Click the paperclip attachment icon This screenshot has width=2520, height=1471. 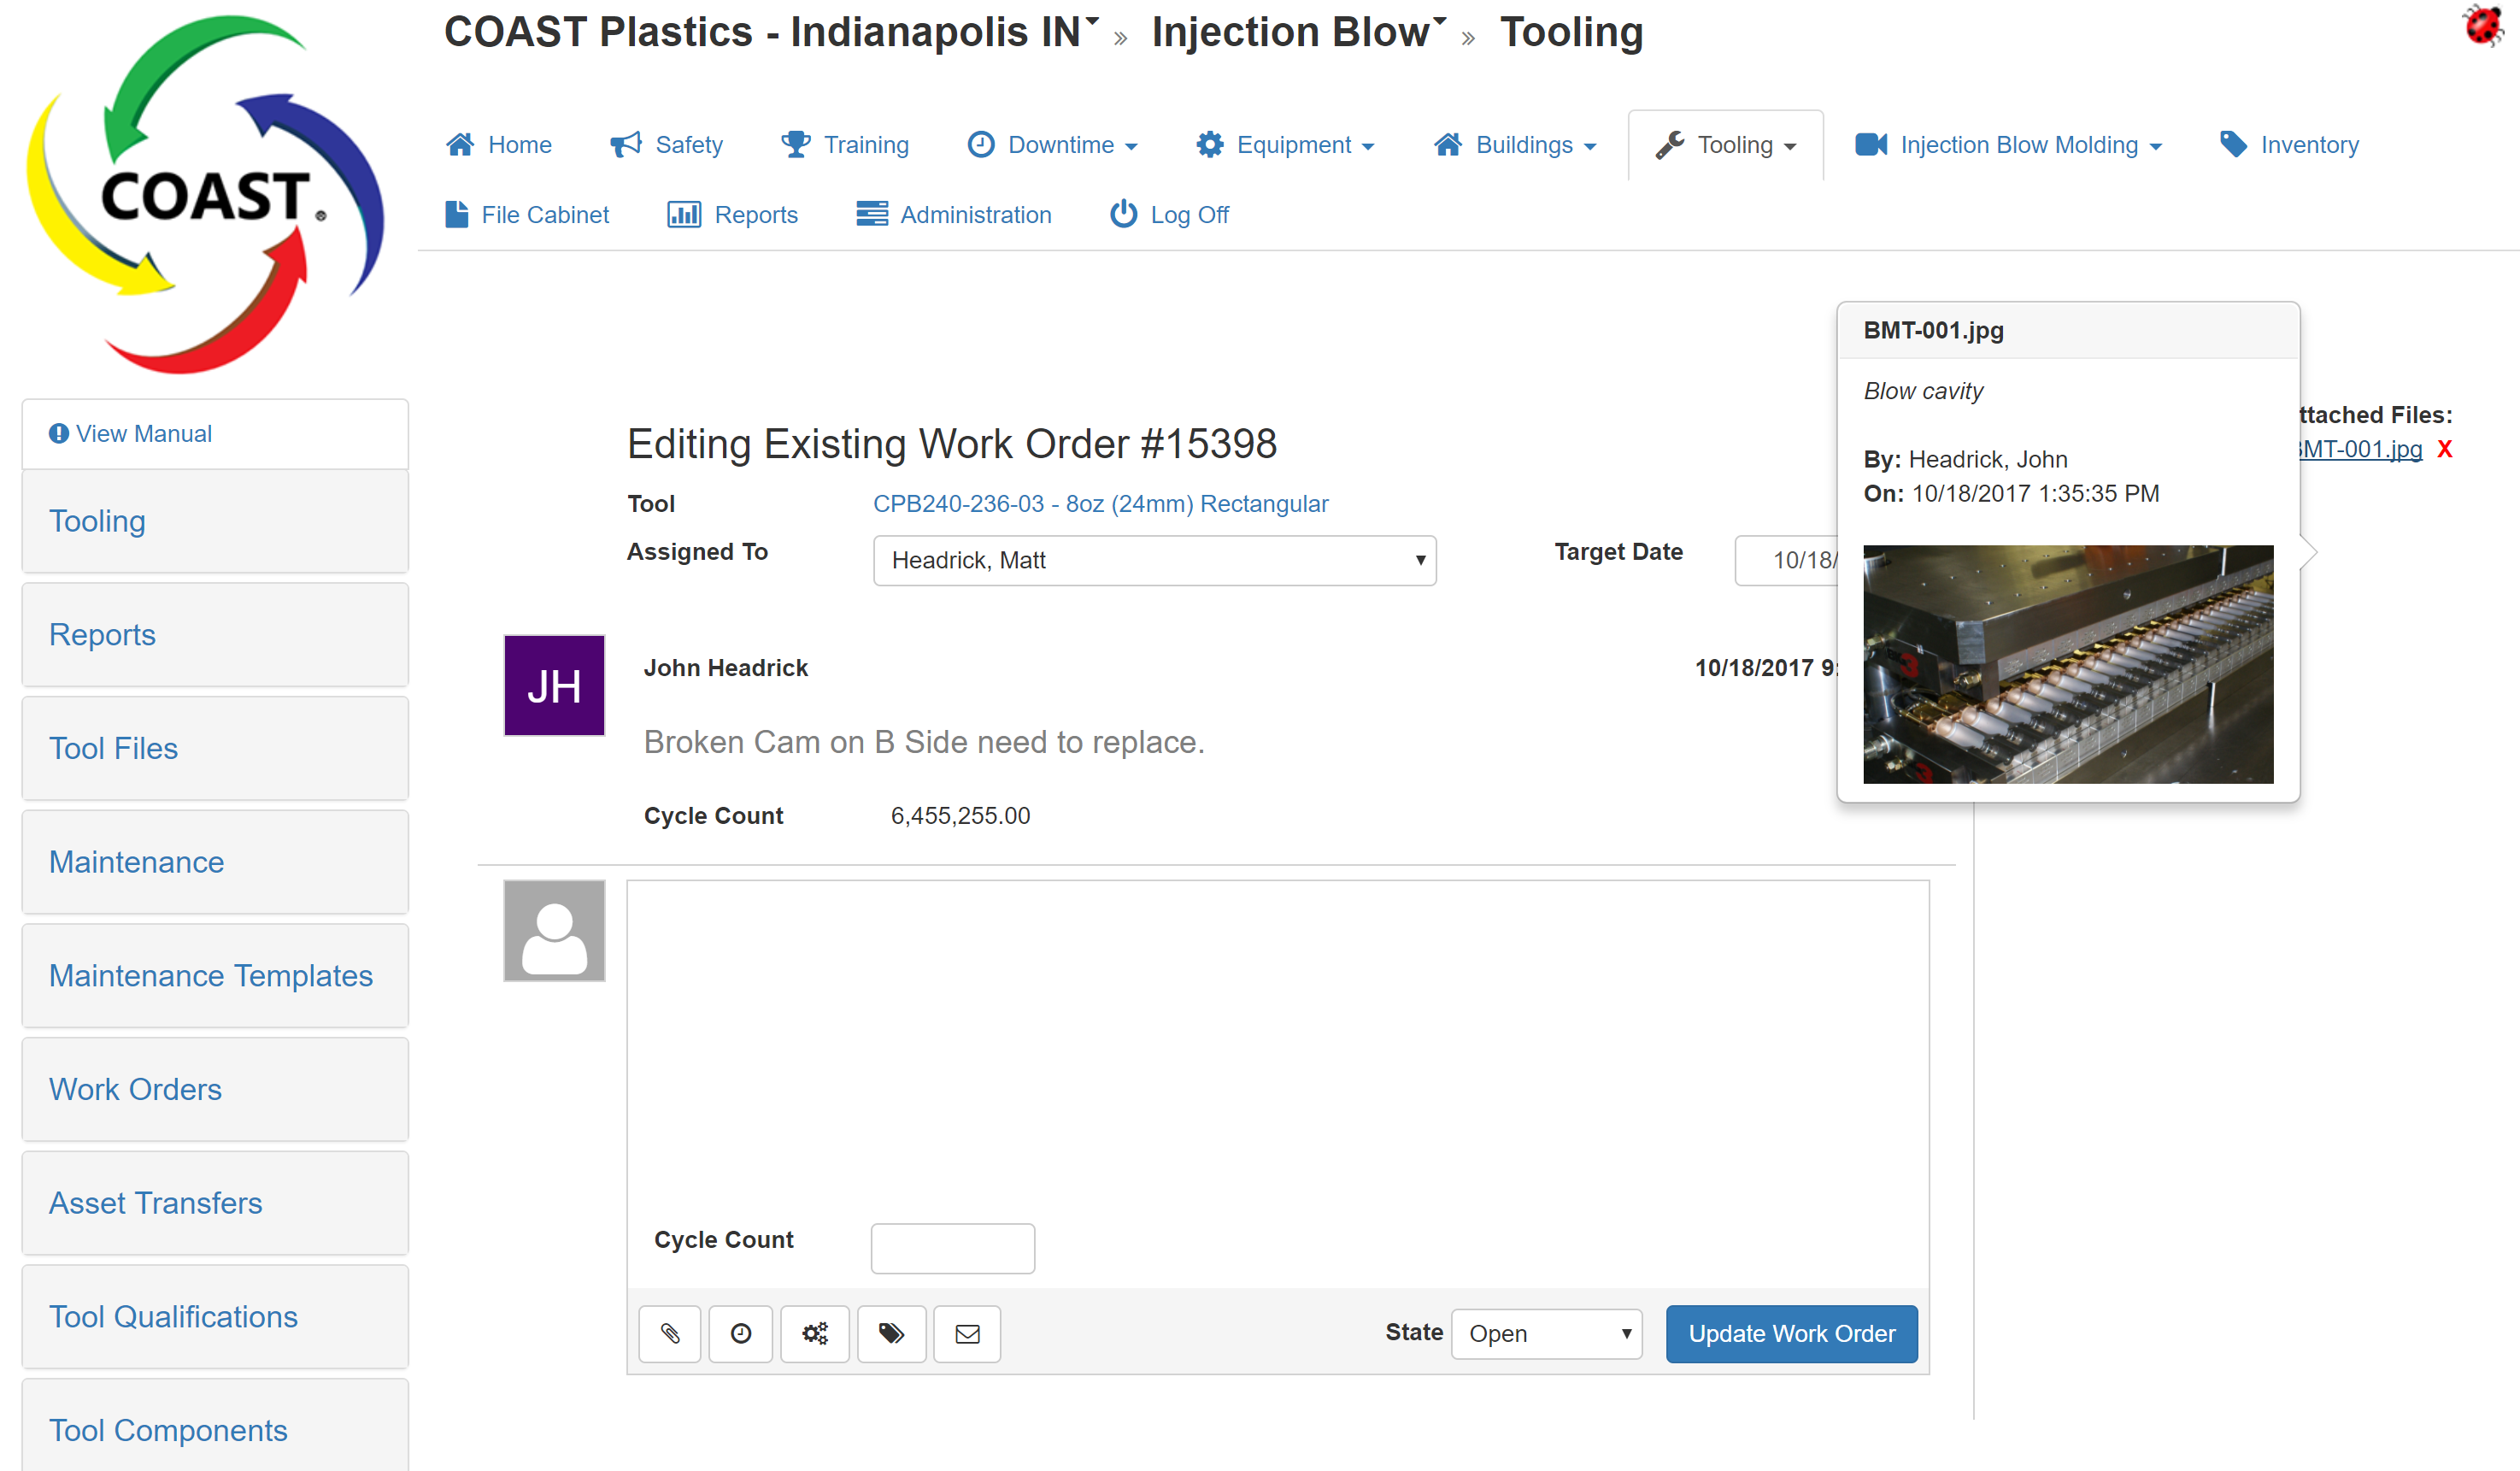pos(669,1333)
